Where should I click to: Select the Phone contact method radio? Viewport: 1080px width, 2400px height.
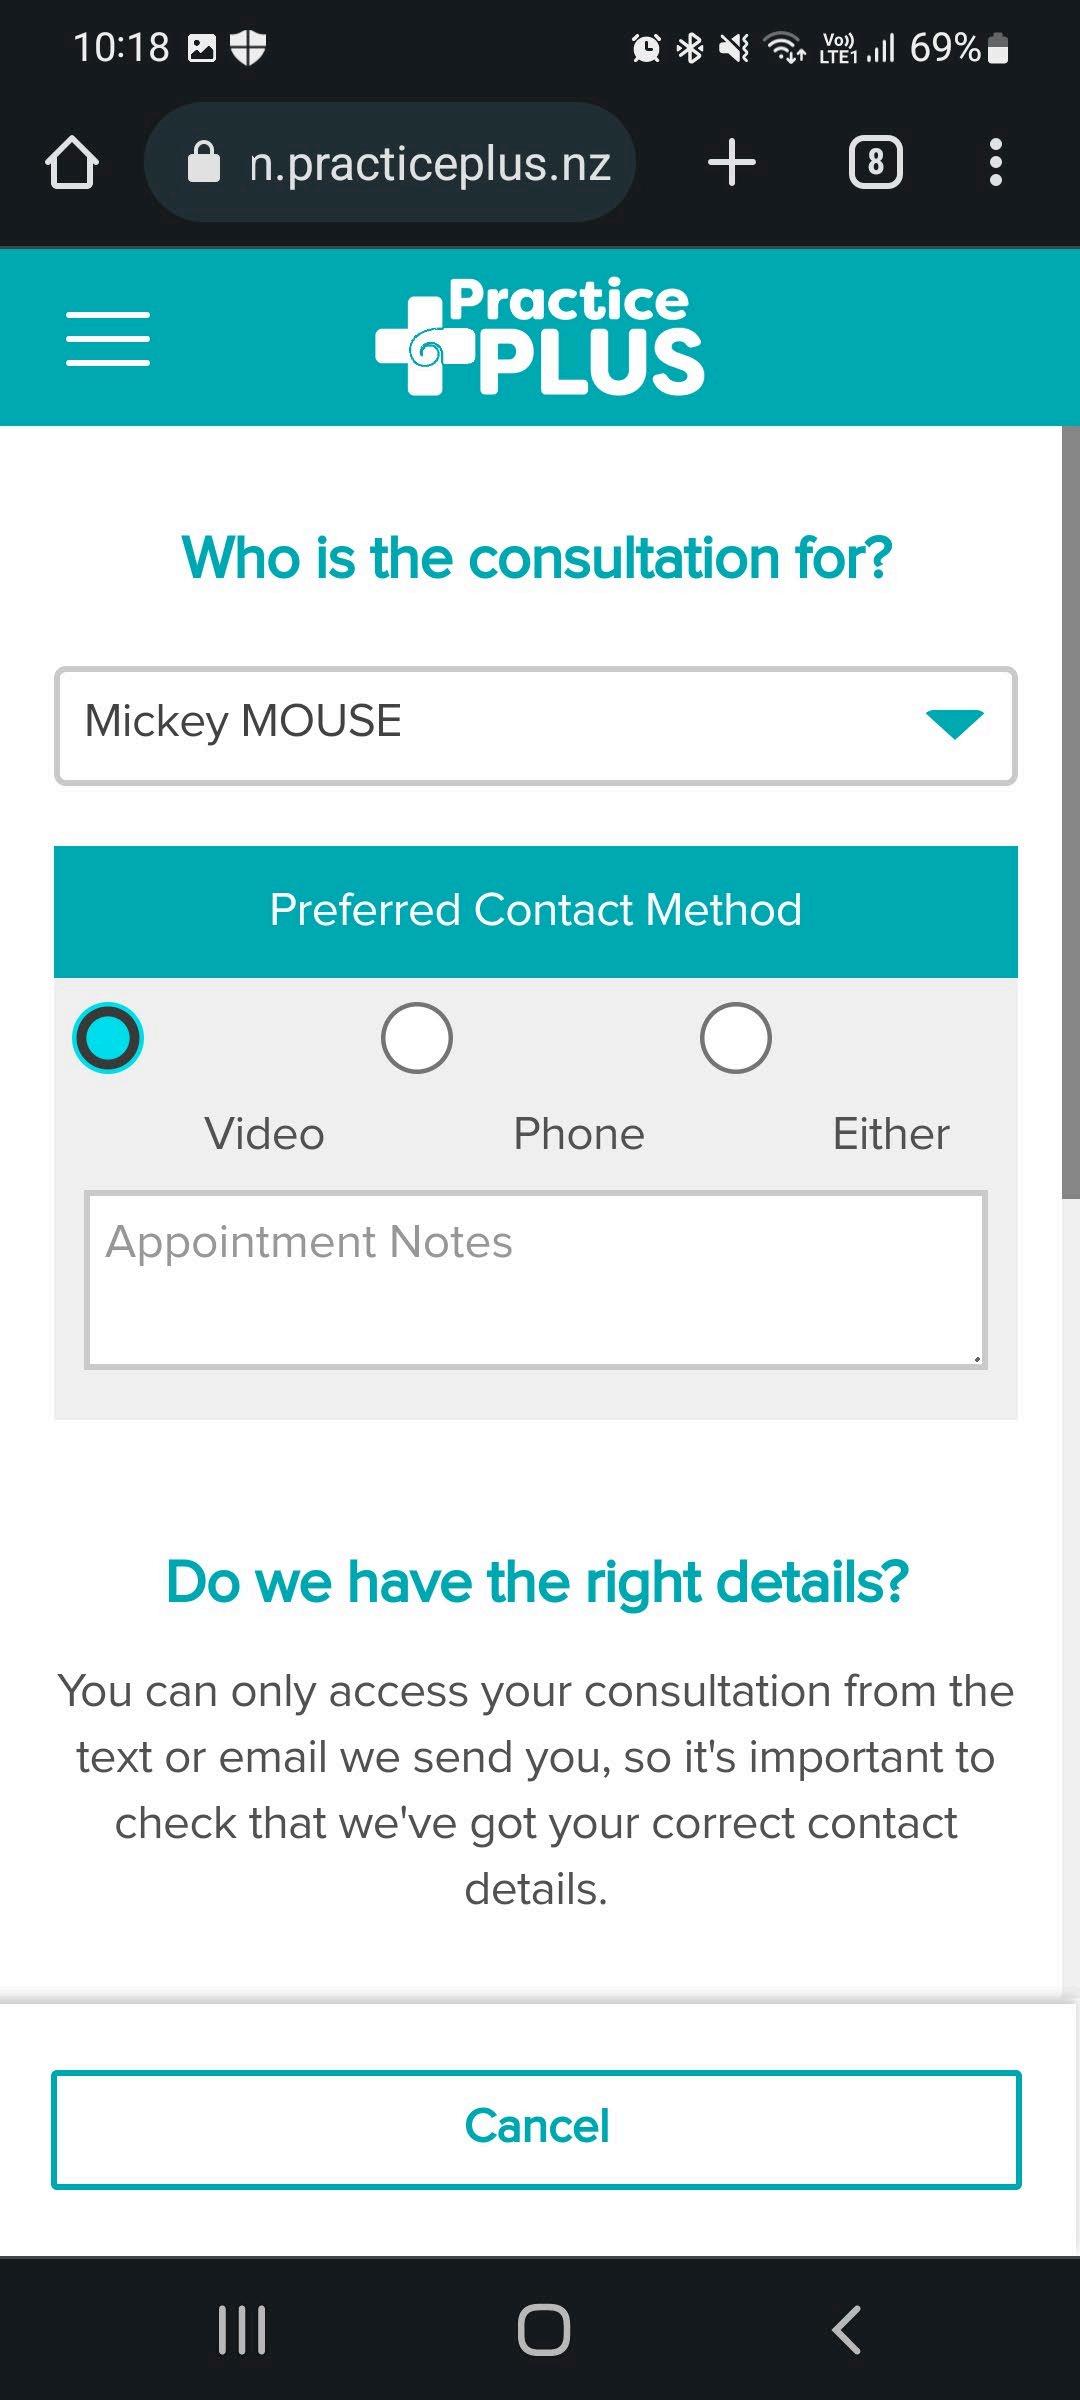[417, 1038]
